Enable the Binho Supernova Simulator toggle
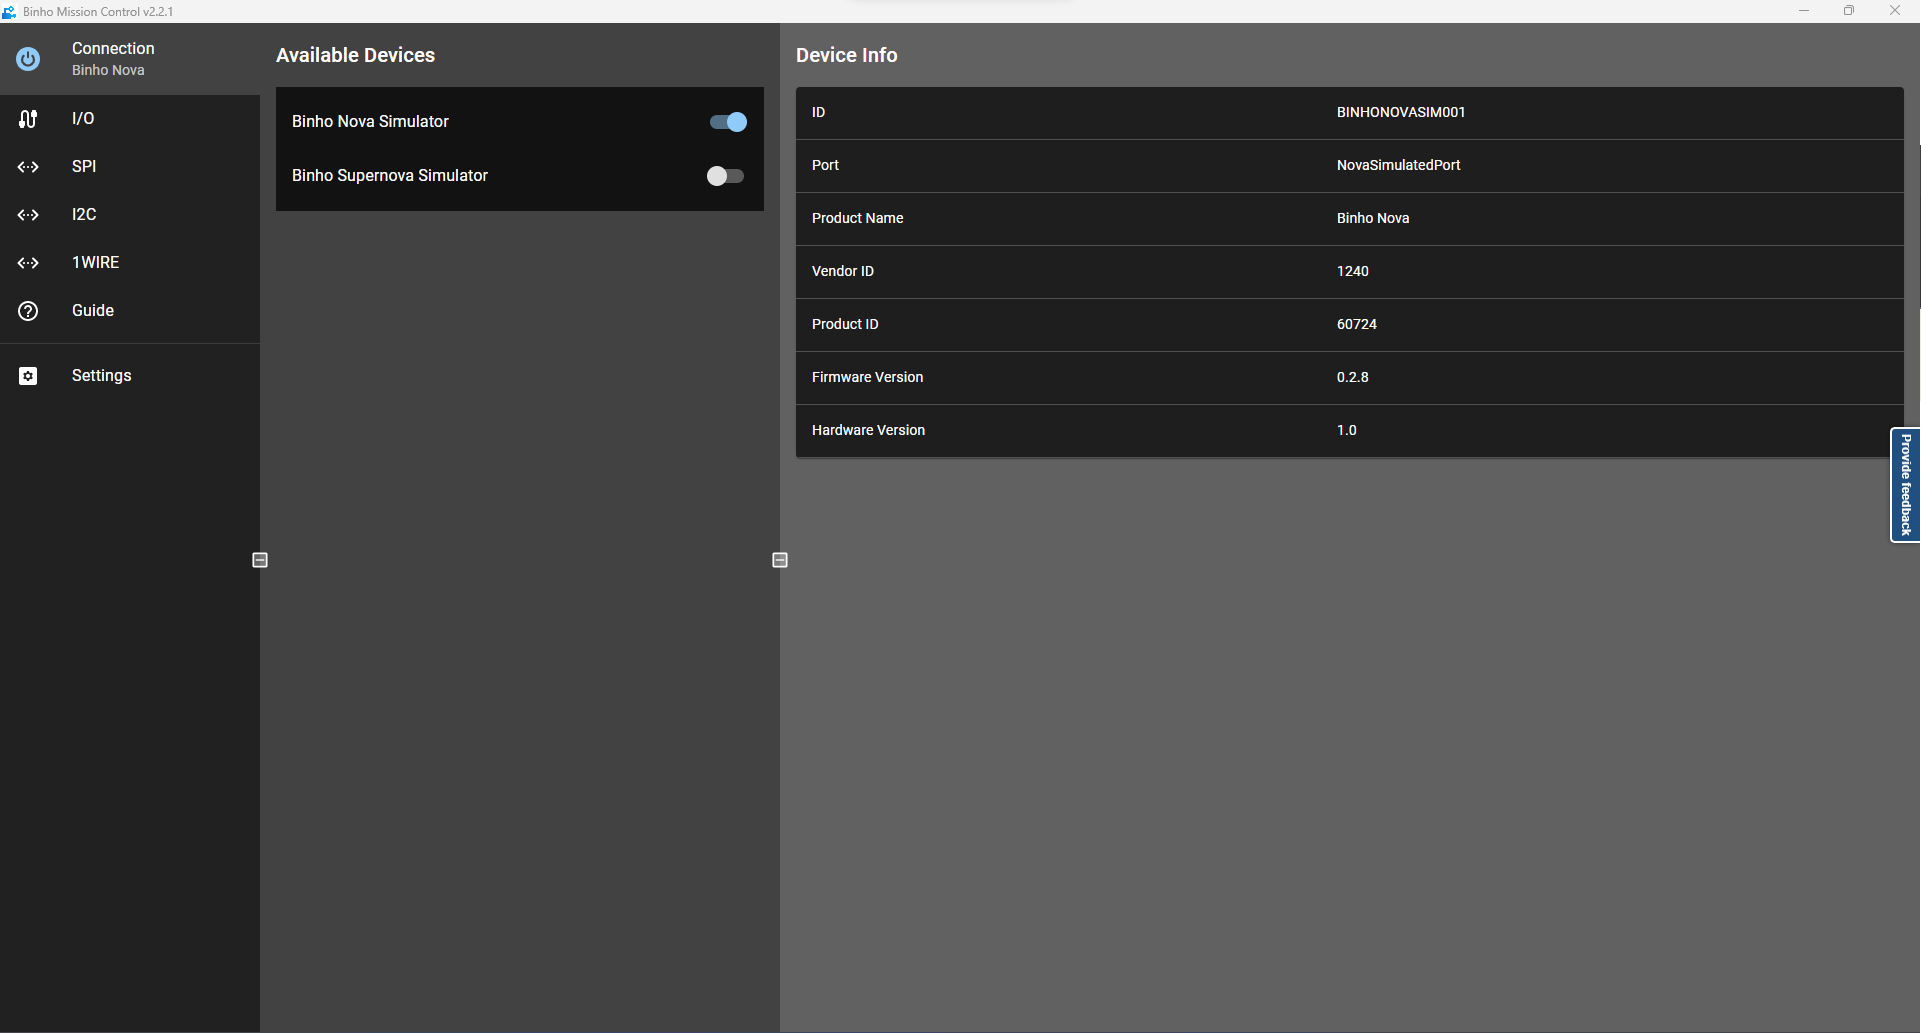Image resolution: width=1921 pixels, height=1033 pixels. (725, 176)
